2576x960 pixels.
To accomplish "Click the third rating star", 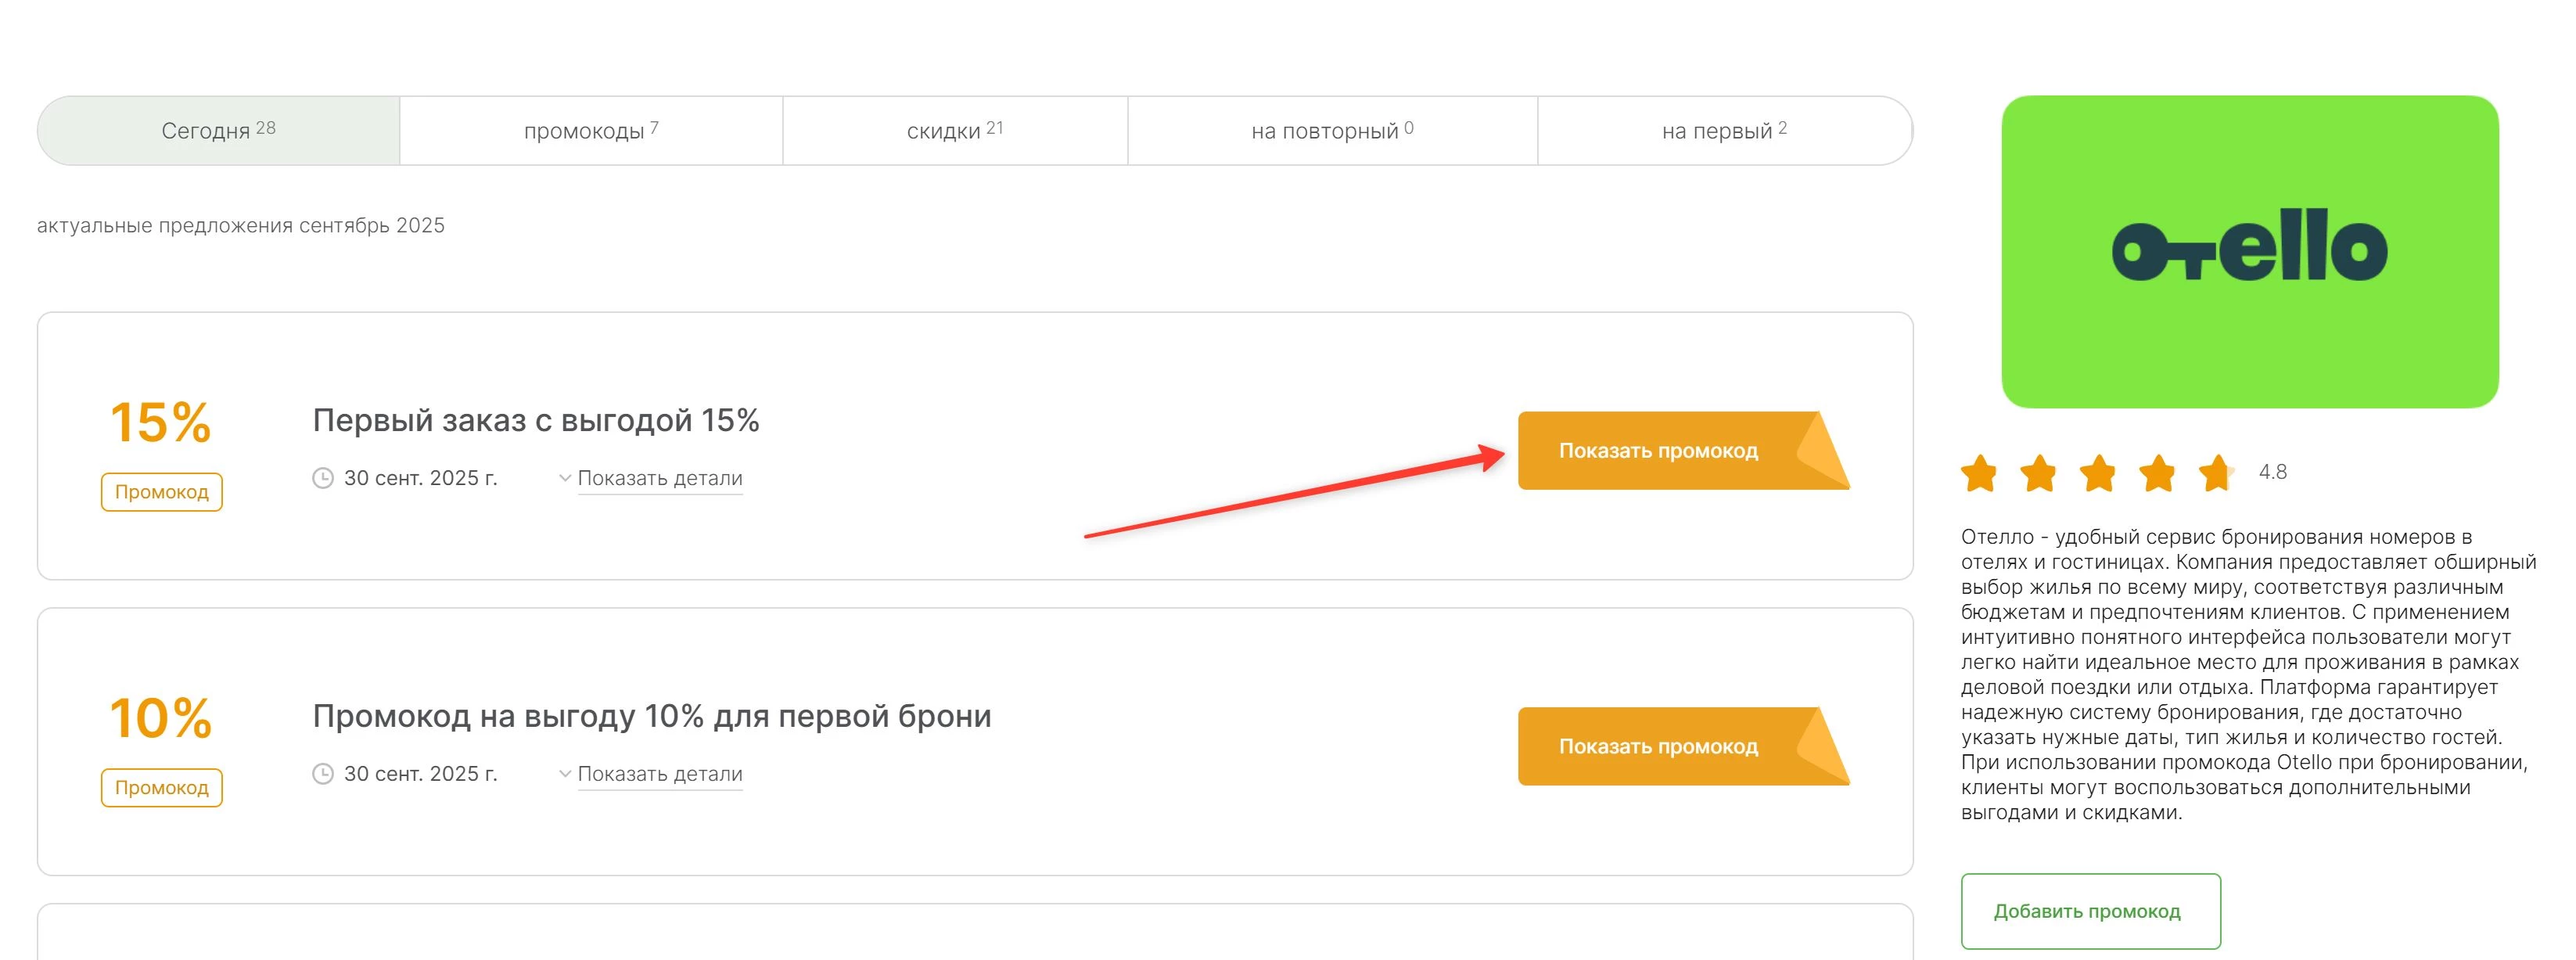I will tap(2098, 473).
